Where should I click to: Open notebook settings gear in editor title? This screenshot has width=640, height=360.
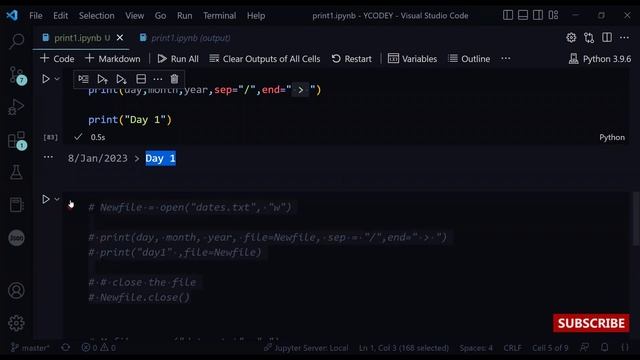tap(571, 38)
